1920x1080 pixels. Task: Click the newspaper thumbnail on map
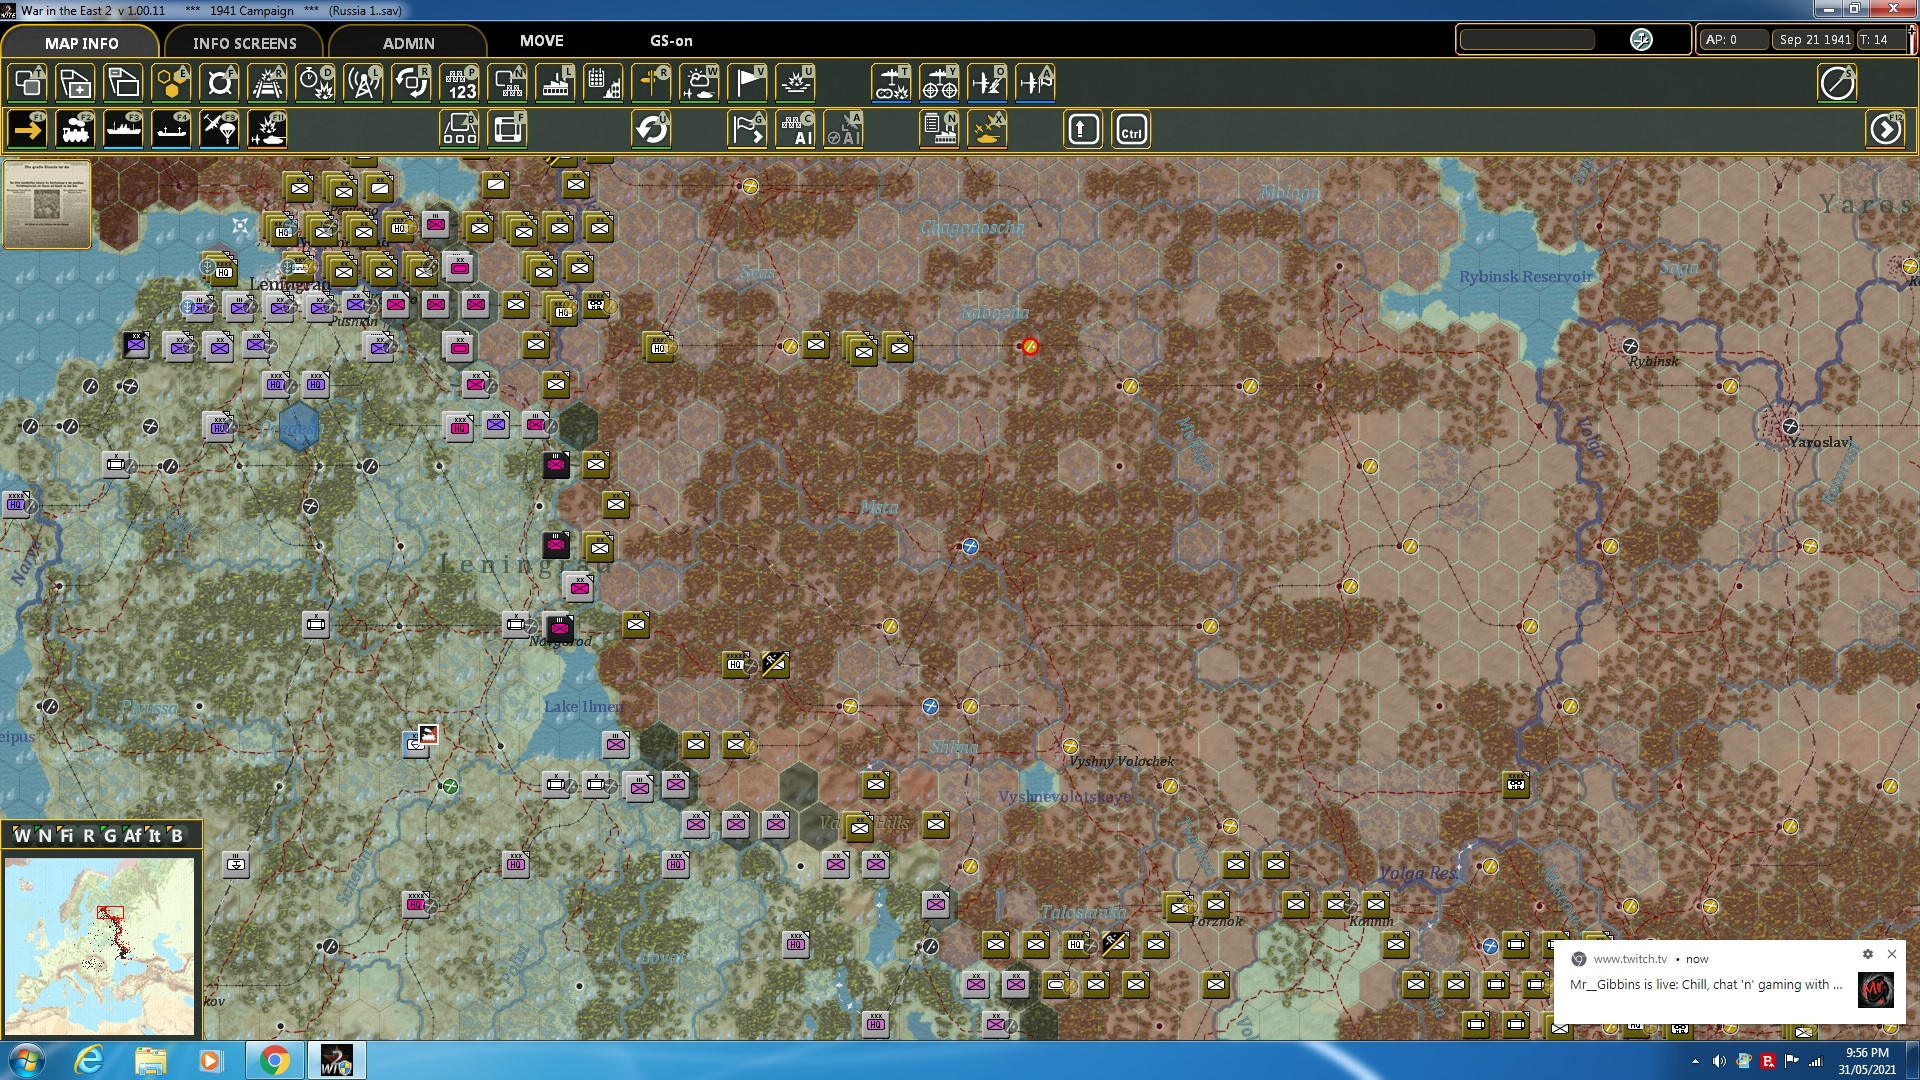point(47,204)
